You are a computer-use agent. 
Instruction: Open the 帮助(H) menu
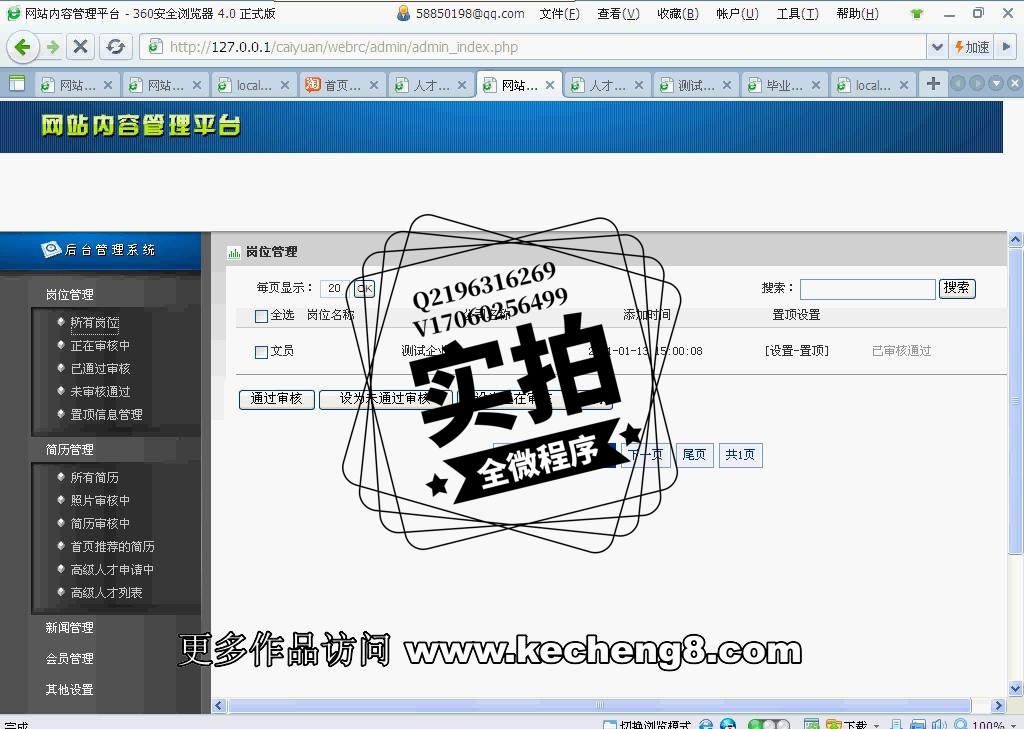857,13
